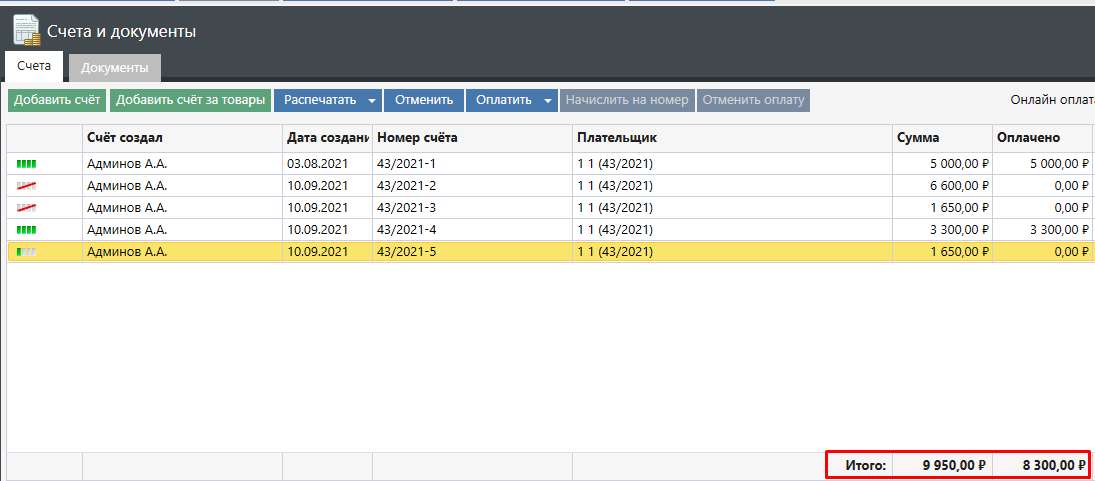Click the Распечатать button

(319, 100)
